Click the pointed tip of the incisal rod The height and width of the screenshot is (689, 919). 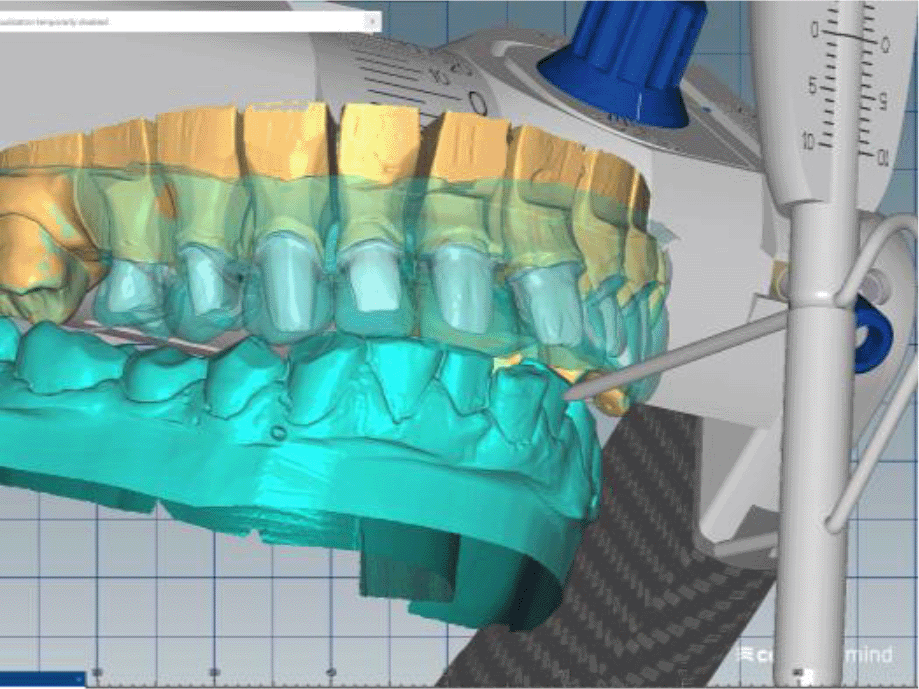570,396
